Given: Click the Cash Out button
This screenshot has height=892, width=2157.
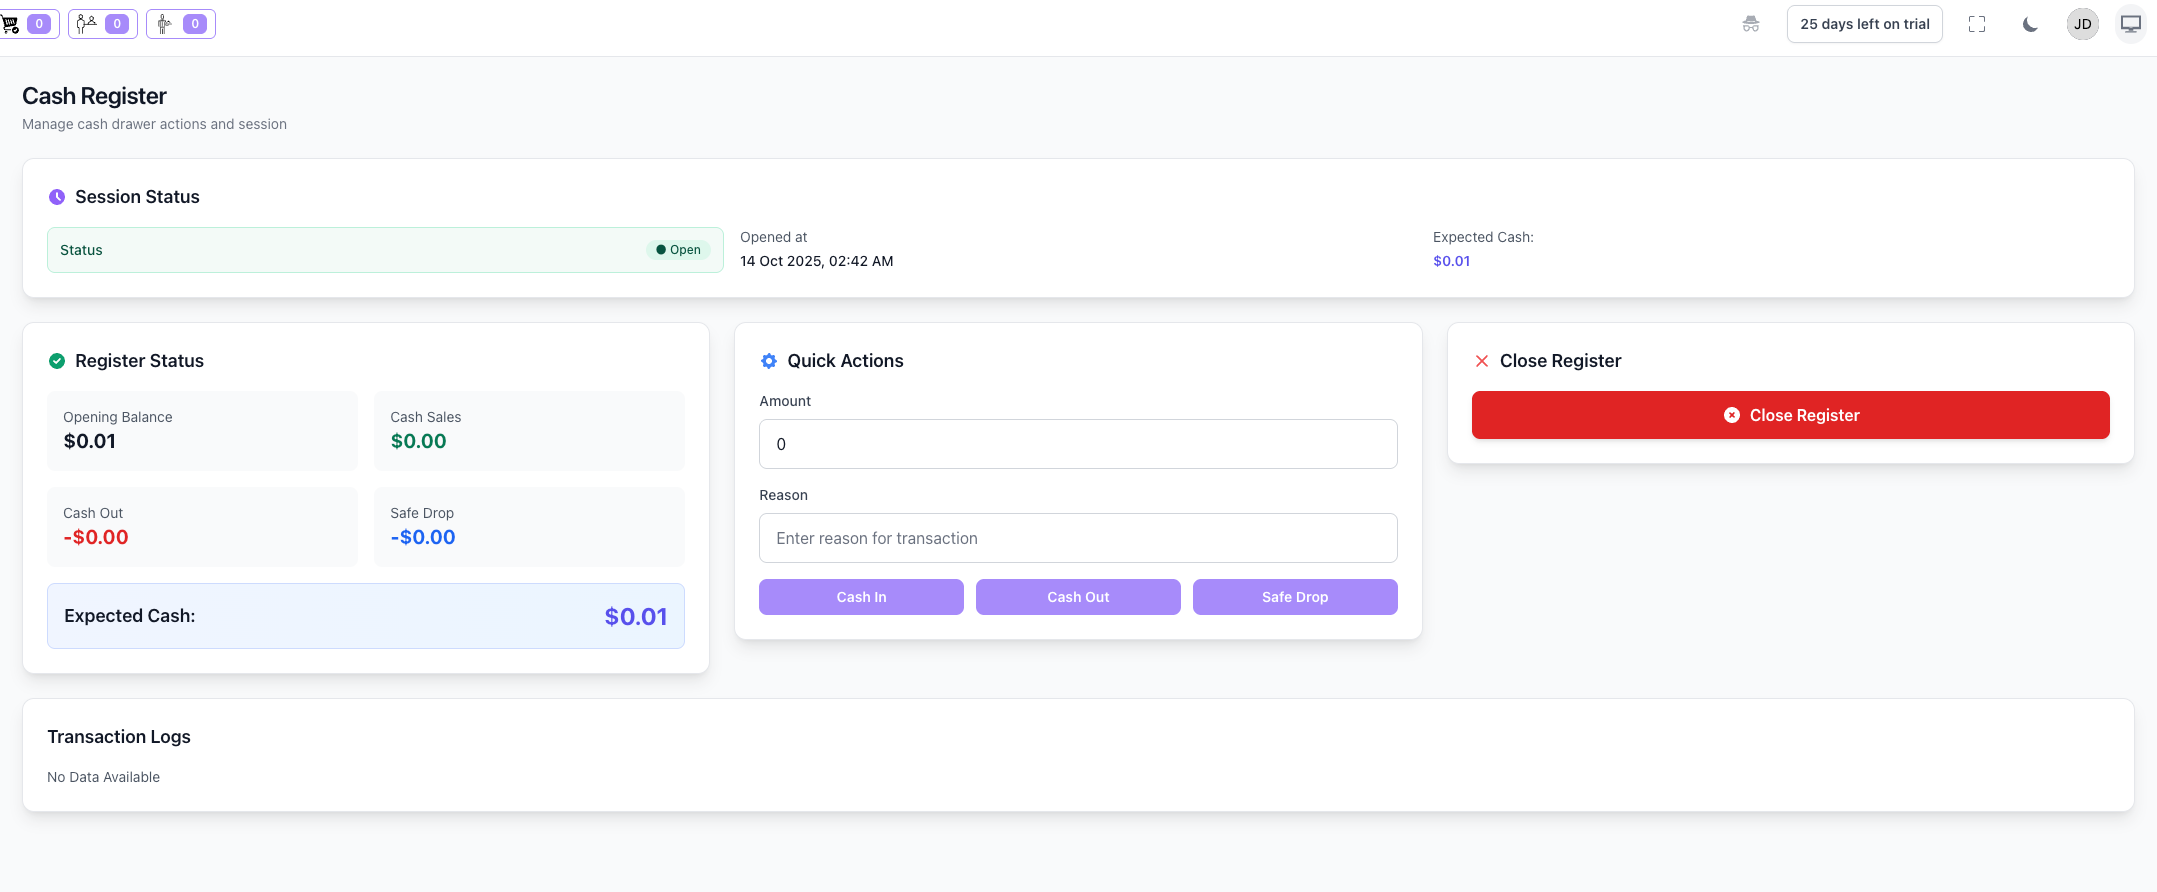Looking at the screenshot, I should [1078, 597].
